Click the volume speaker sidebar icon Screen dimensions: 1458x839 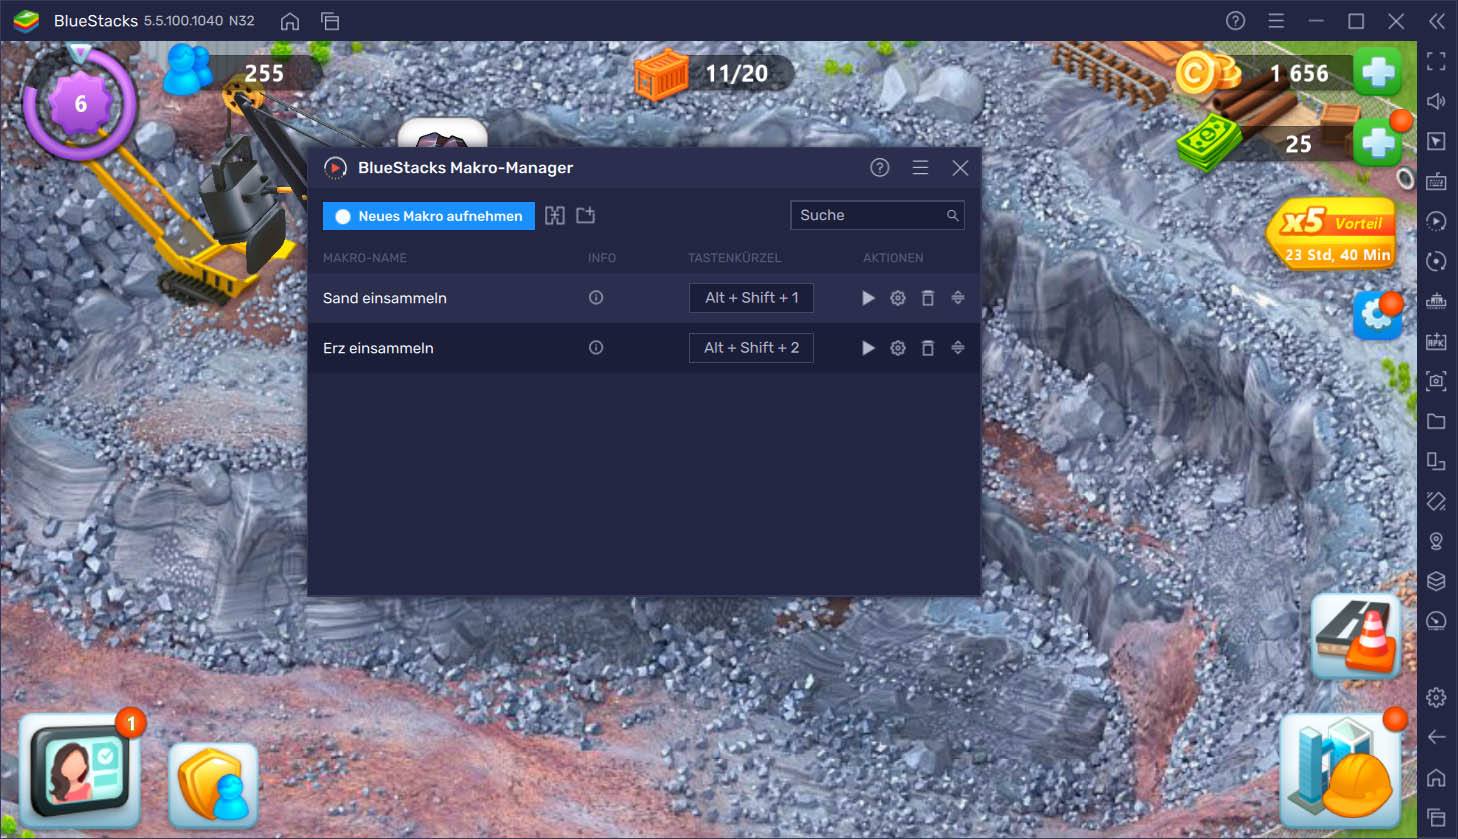[1436, 101]
